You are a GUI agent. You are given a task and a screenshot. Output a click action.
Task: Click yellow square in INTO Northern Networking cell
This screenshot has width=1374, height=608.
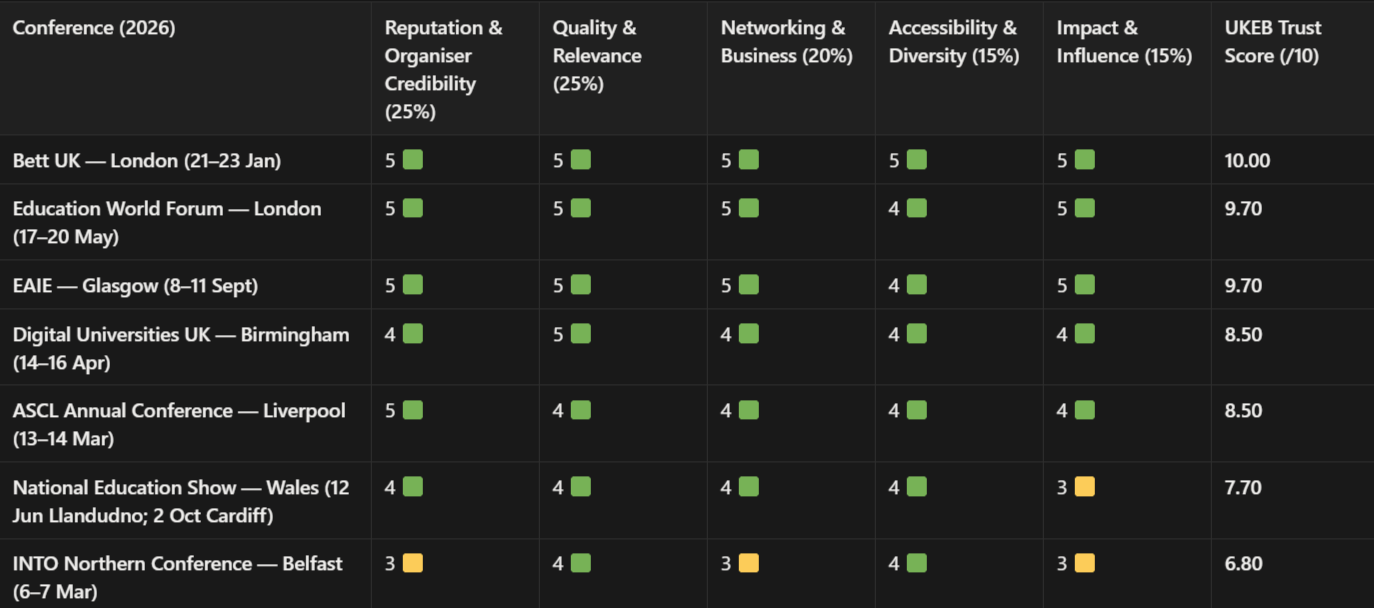pyautogui.click(x=748, y=563)
